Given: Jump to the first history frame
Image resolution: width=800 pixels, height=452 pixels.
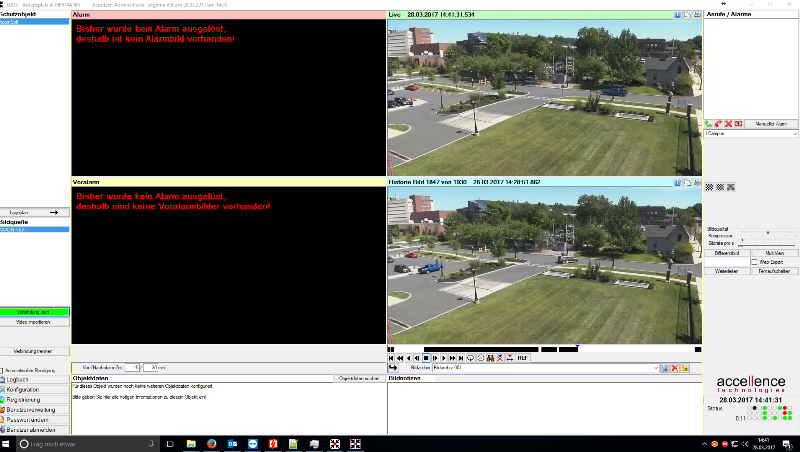Looking at the screenshot, I should (391, 358).
